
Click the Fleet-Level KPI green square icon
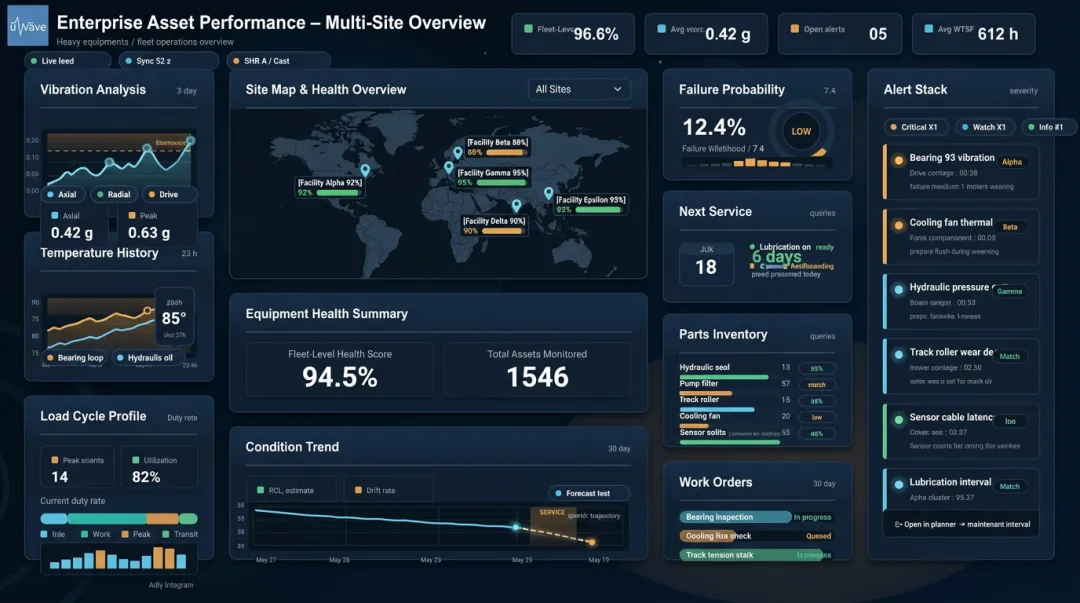click(528, 29)
